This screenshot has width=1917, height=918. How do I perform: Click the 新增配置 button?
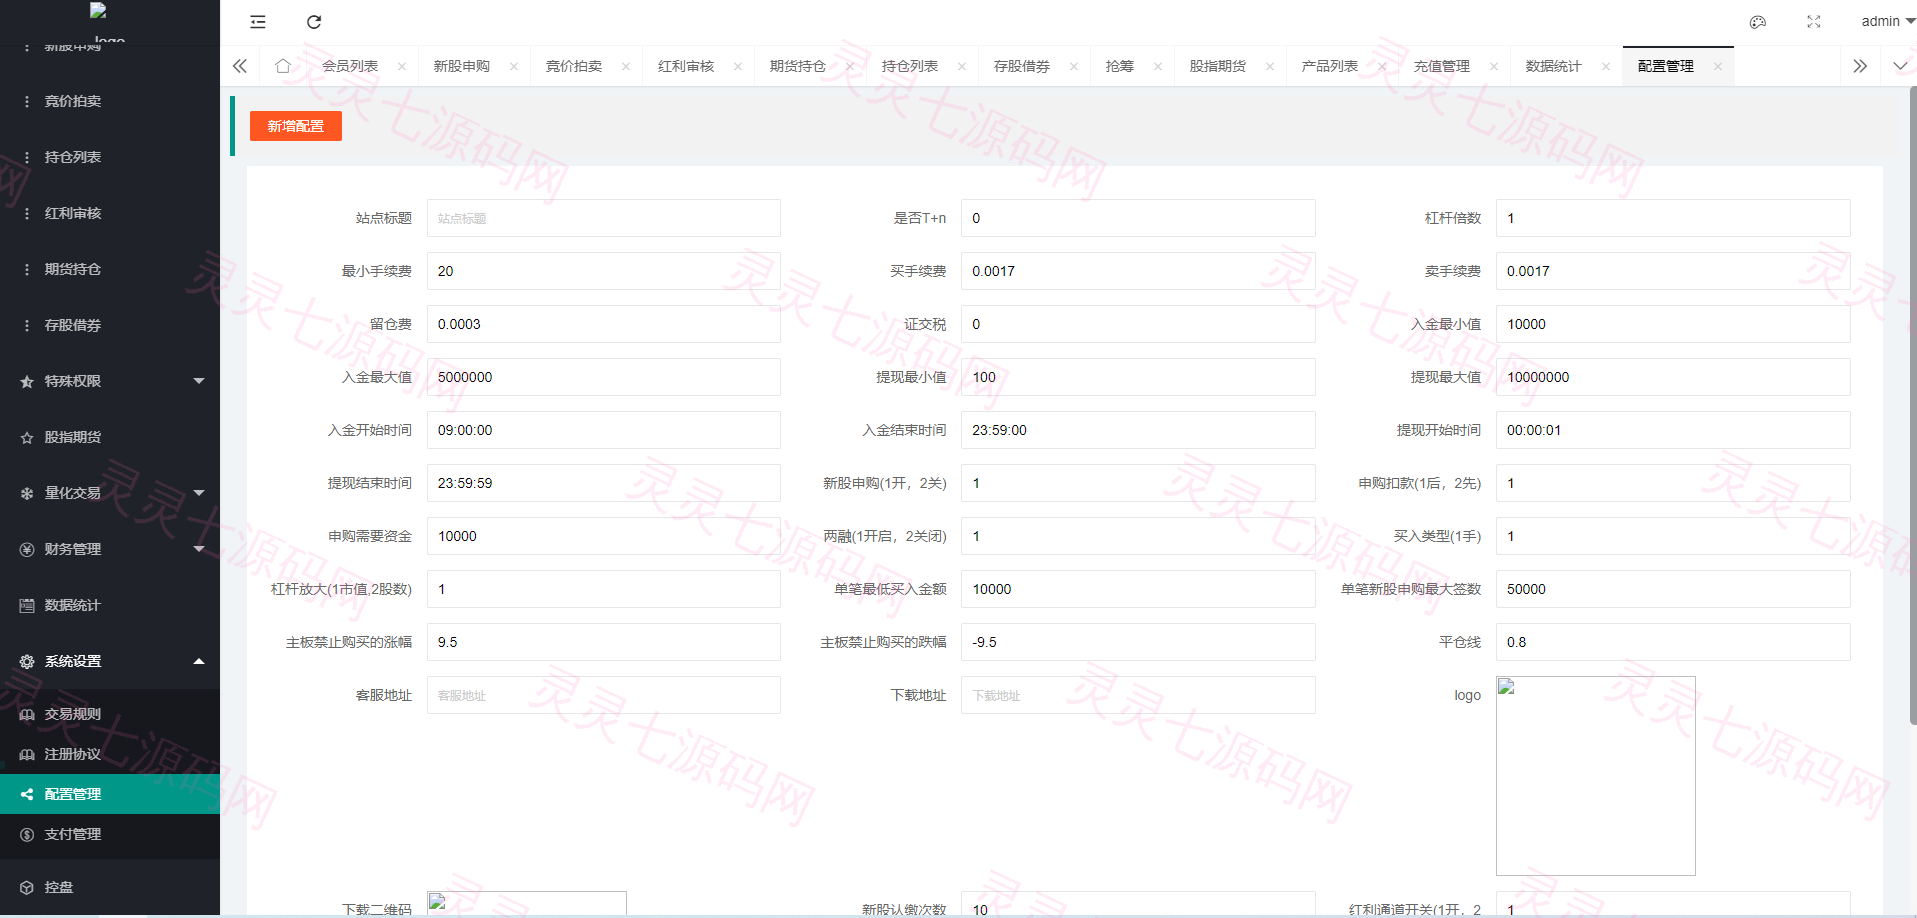(x=296, y=126)
